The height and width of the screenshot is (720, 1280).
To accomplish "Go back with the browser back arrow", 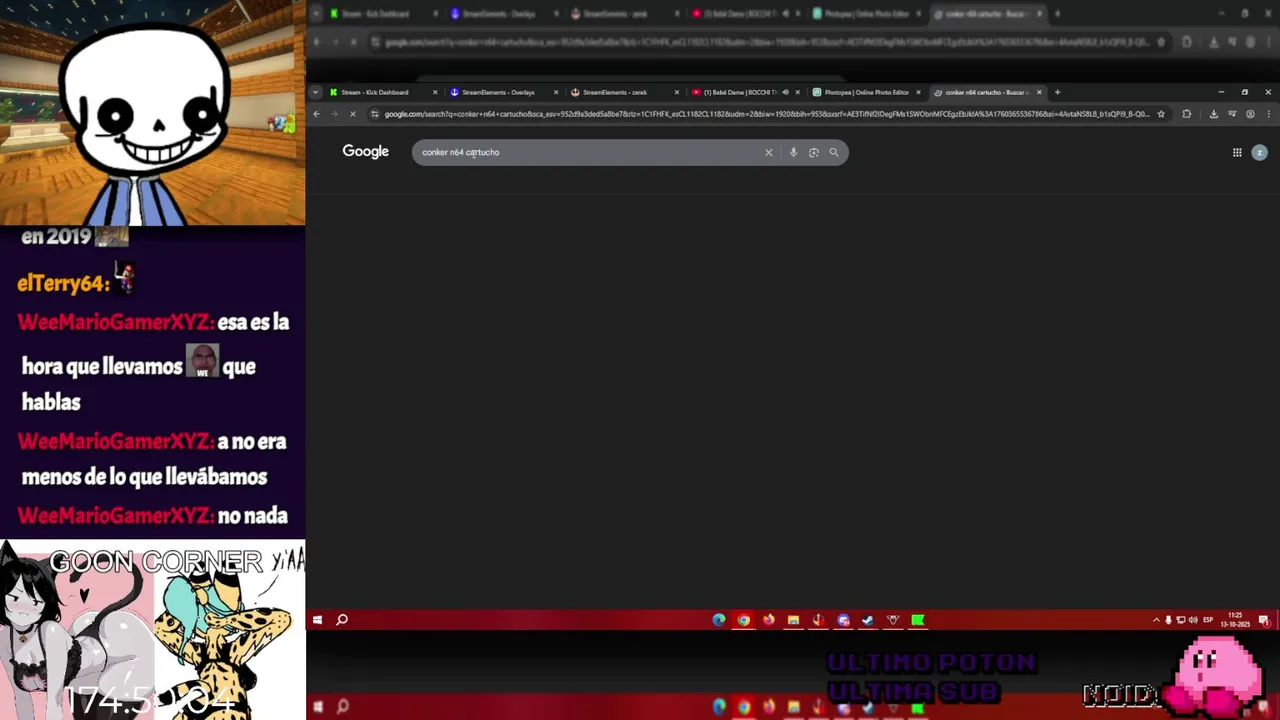I will click(316, 114).
